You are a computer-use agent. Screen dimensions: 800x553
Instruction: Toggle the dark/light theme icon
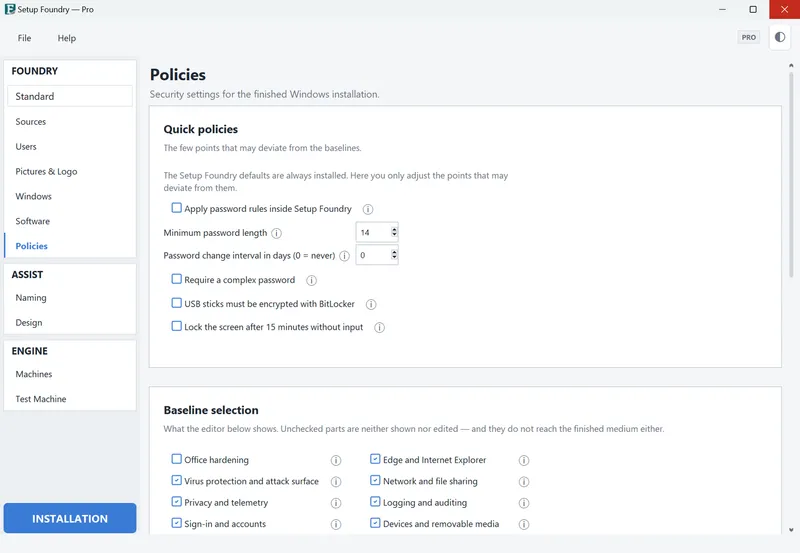click(780, 37)
